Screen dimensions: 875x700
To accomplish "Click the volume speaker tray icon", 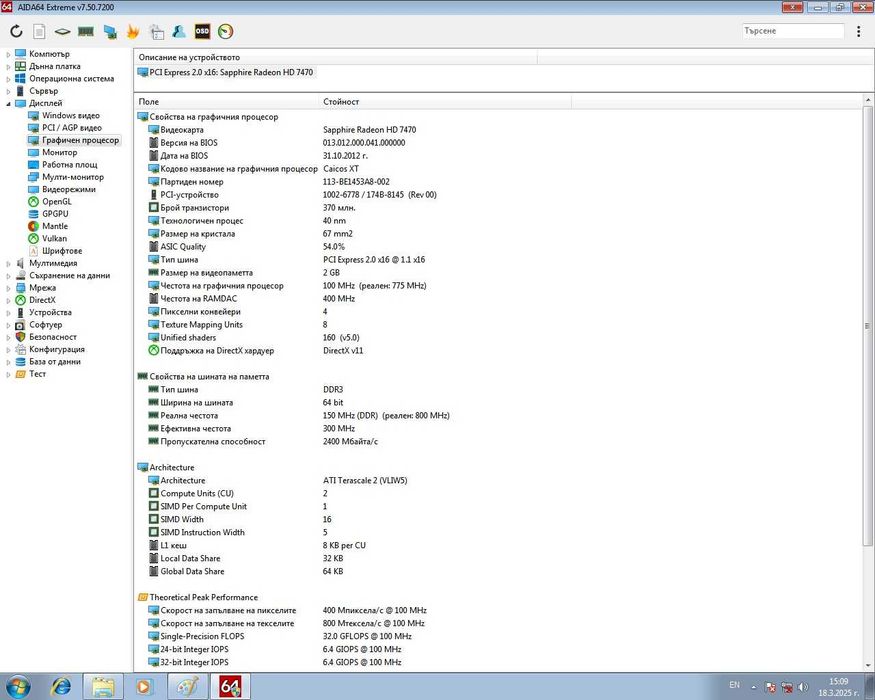I will (x=803, y=687).
